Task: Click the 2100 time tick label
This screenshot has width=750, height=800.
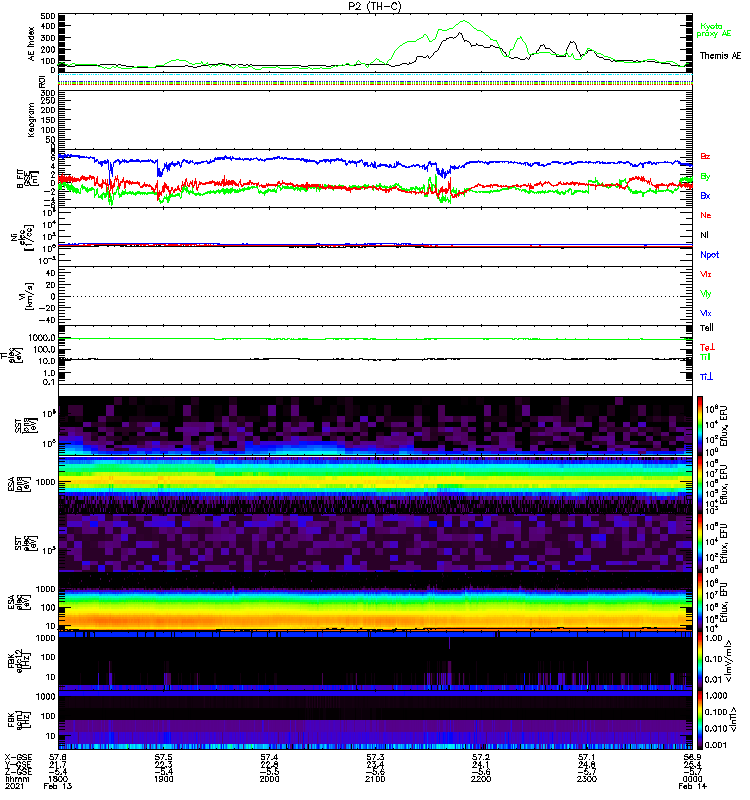Action: pyautogui.click(x=375, y=779)
